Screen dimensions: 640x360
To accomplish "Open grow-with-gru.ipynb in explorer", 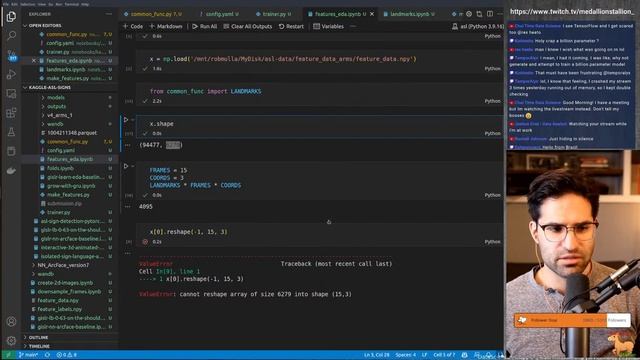I will pyautogui.click(x=71, y=186).
